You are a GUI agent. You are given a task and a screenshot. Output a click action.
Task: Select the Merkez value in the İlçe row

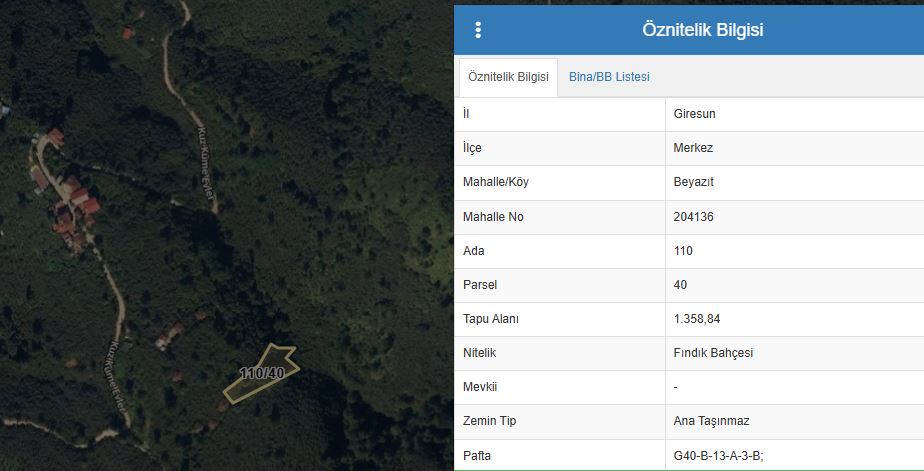(693, 148)
